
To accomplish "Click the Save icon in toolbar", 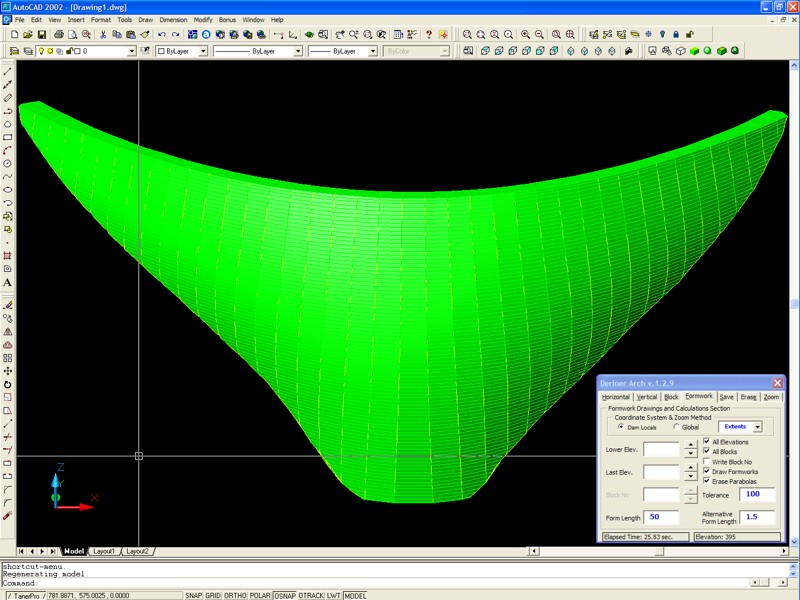I will [x=42, y=34].
